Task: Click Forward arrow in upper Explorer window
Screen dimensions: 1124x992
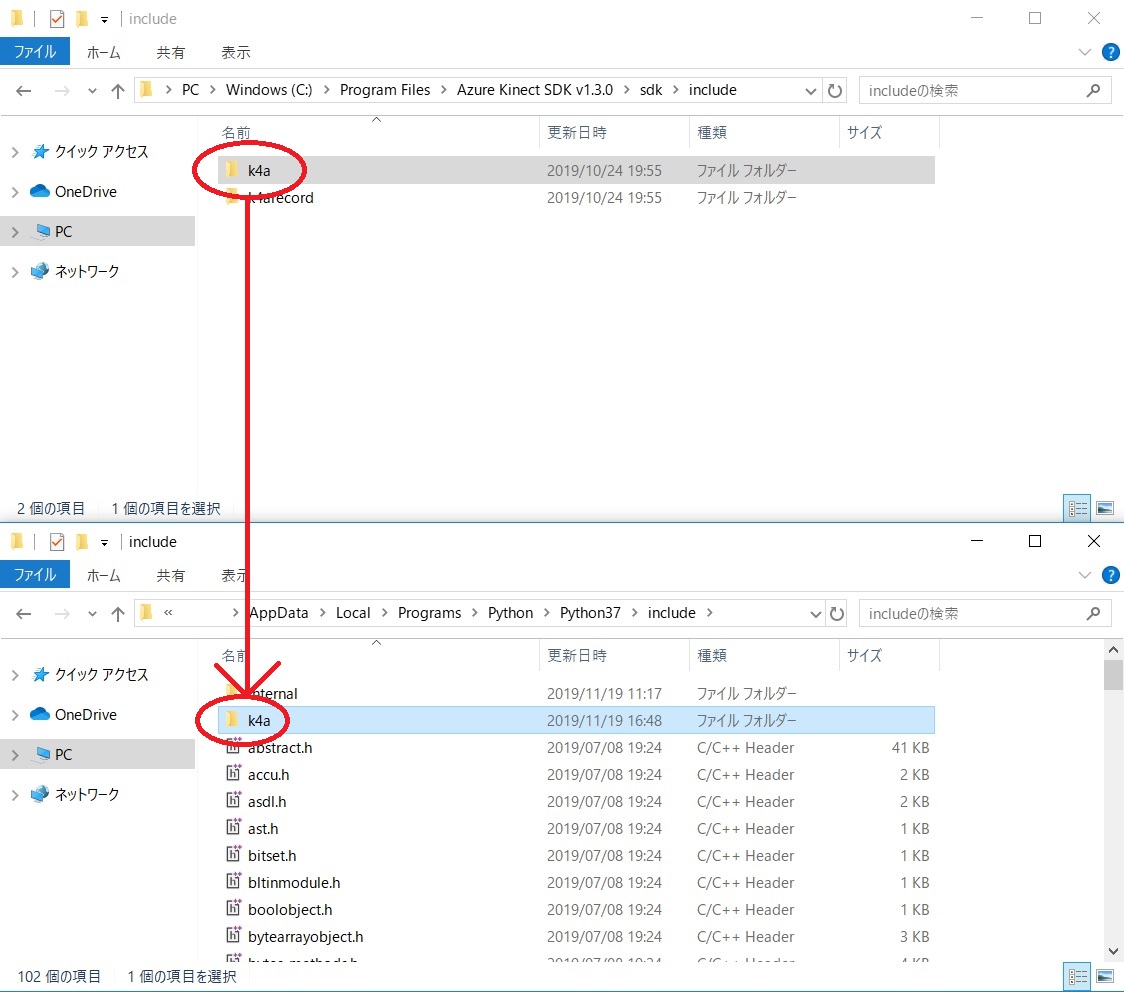Action: 62,90
